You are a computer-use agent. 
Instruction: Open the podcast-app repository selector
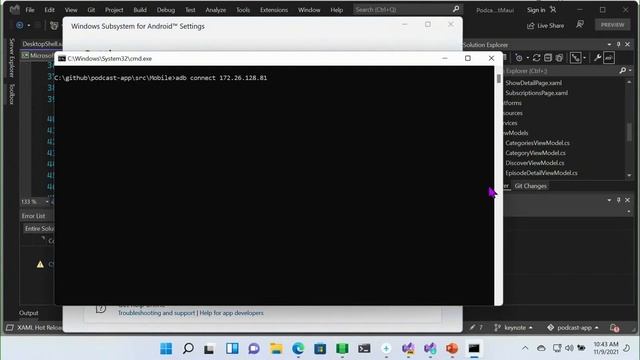click(573, 328)
